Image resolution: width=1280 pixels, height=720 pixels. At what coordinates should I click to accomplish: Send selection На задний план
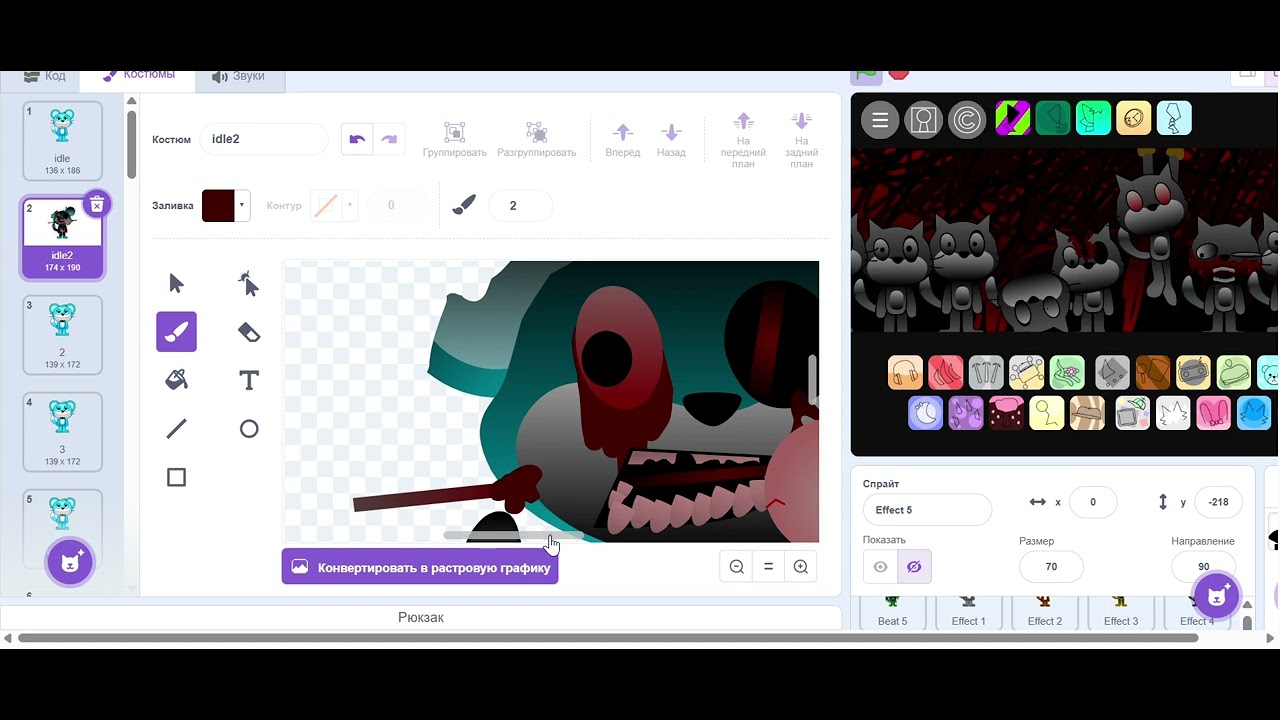click(x=801, y=140)
